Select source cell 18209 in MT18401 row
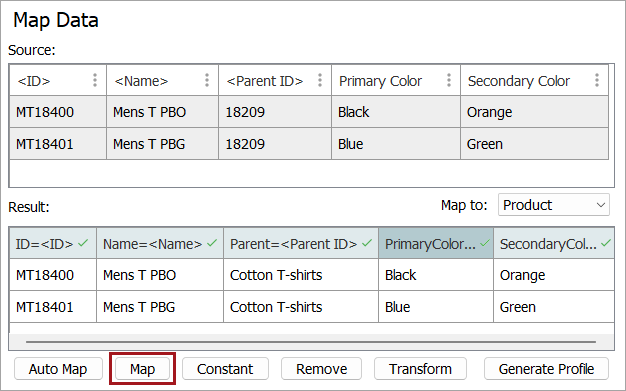The height and width of the screenshot is (391, 626). tap(275, 144)
